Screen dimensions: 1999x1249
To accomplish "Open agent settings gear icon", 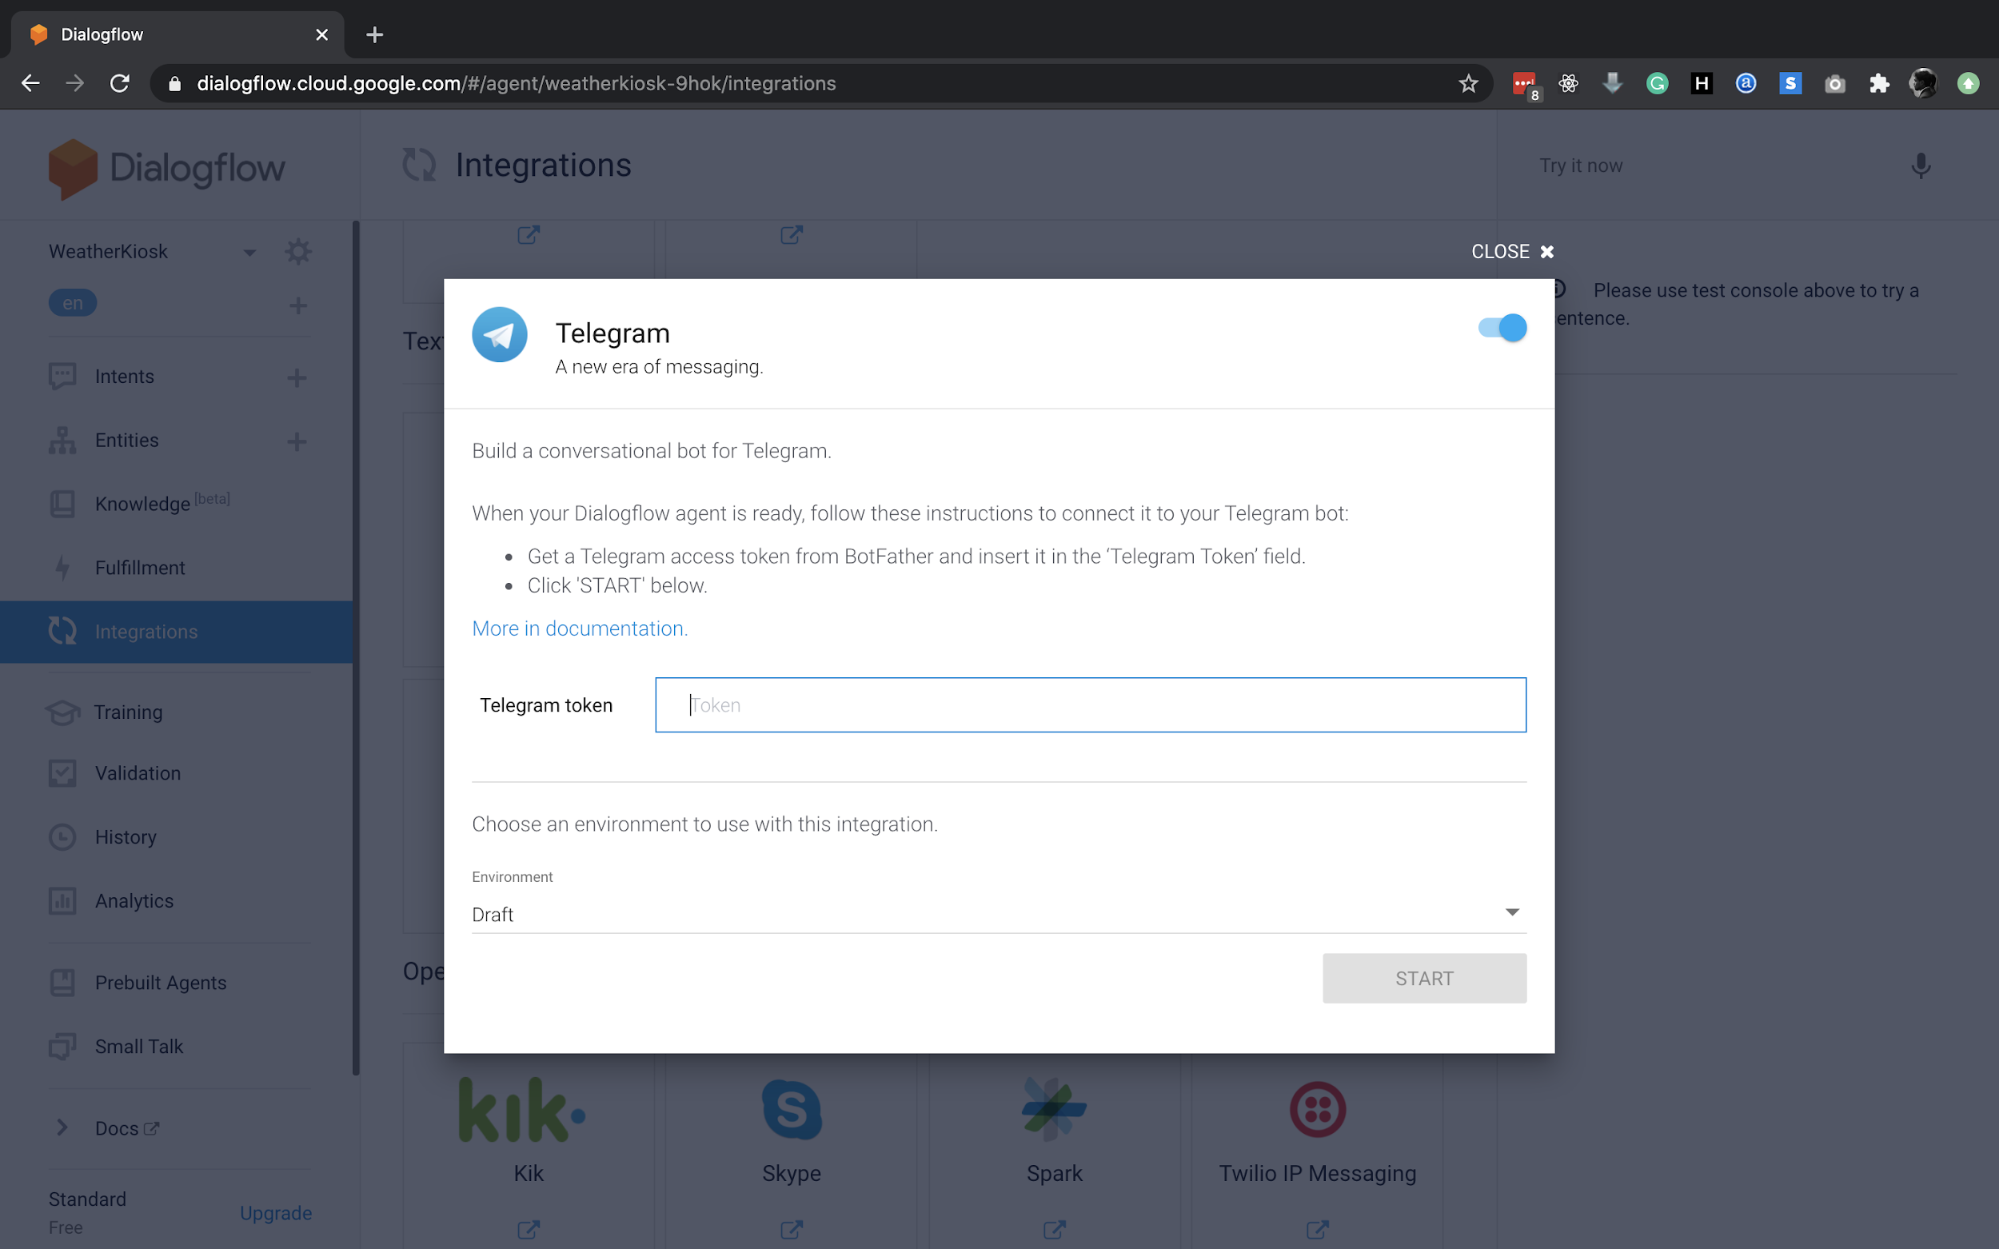I will (x=298, y=251).
